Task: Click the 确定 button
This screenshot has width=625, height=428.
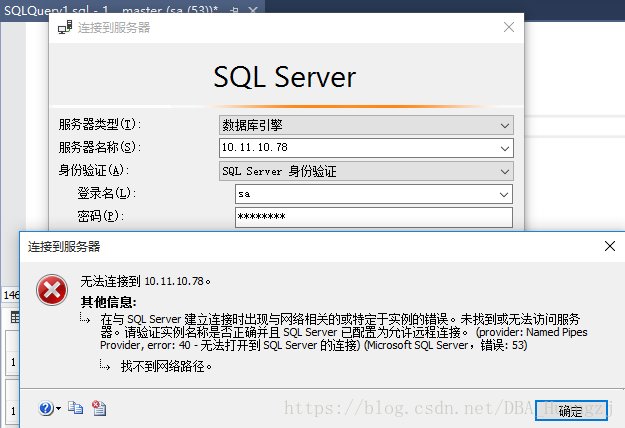Action: pyautogui.click(x=571, y=410)
